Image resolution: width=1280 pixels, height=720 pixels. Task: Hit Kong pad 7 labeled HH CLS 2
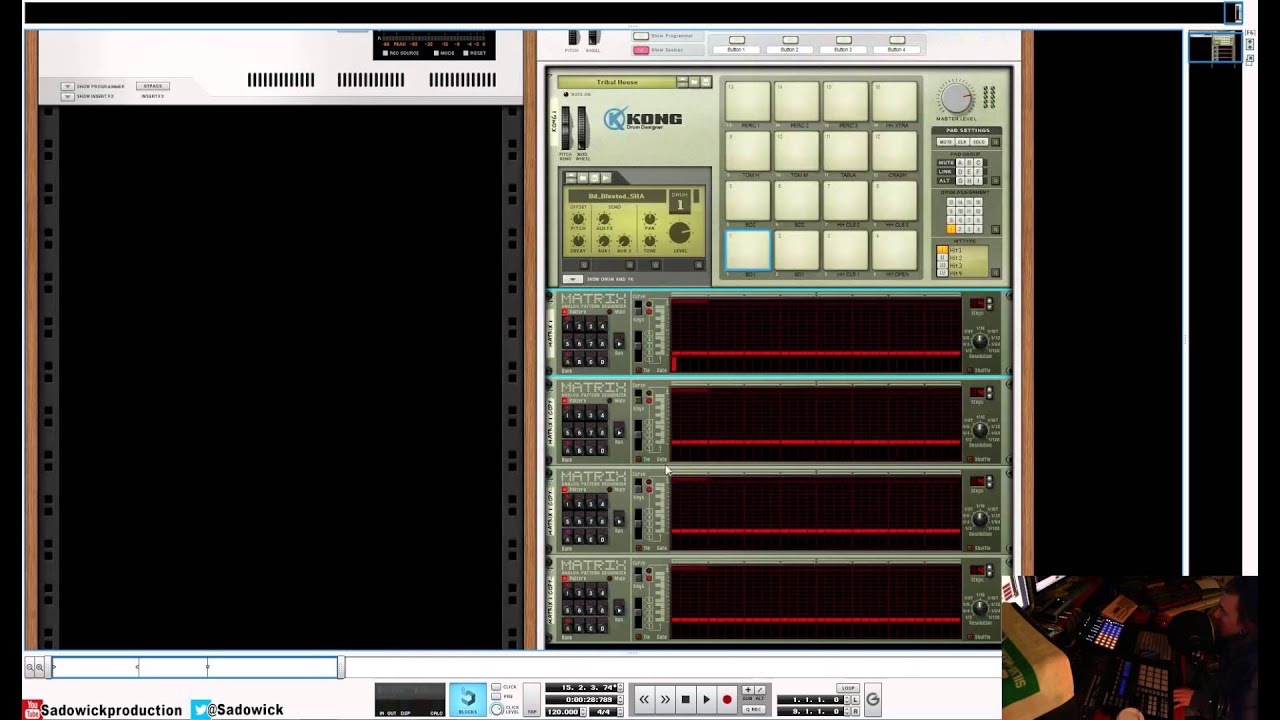coord(846,200)
